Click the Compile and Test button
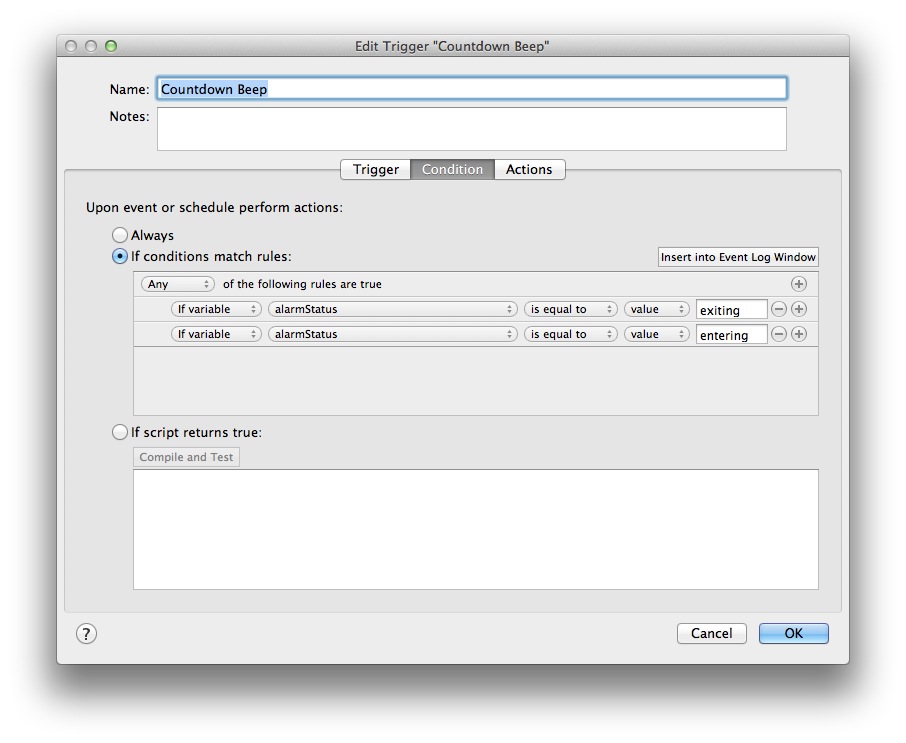 (186, 457)
